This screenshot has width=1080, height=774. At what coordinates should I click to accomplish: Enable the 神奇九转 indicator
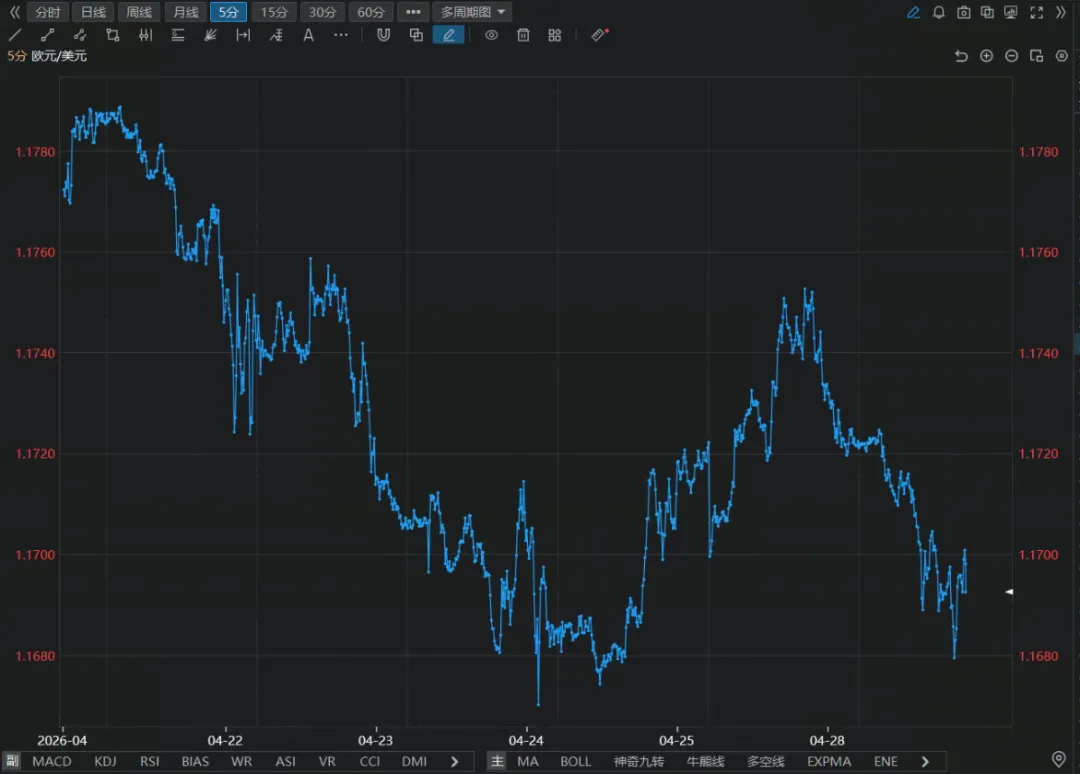[638, 762]
